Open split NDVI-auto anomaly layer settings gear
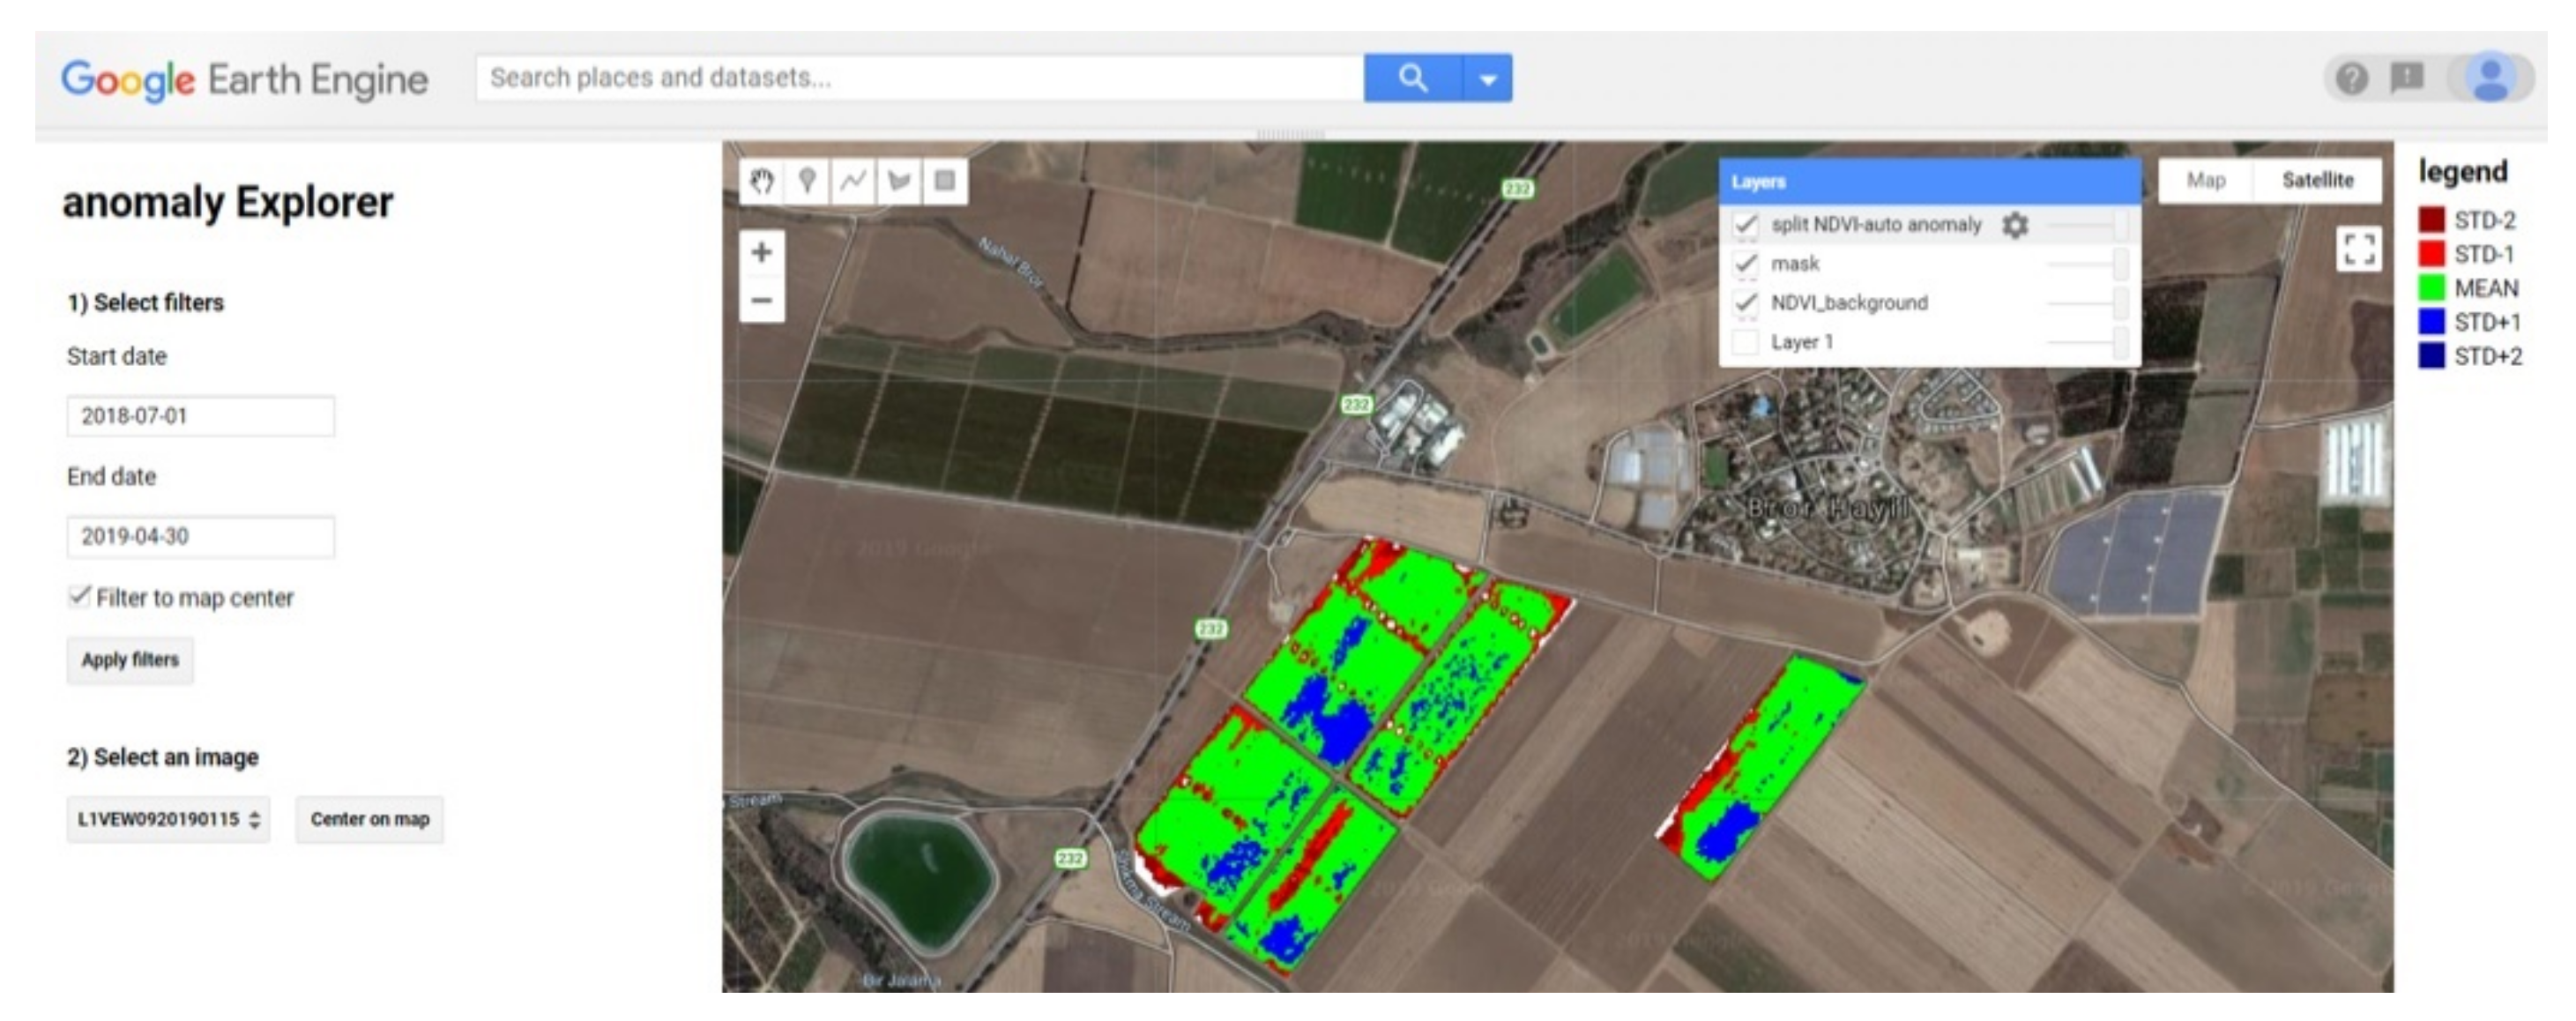This screenshot has height=1021, width=2576. (x=2015, y=225)
